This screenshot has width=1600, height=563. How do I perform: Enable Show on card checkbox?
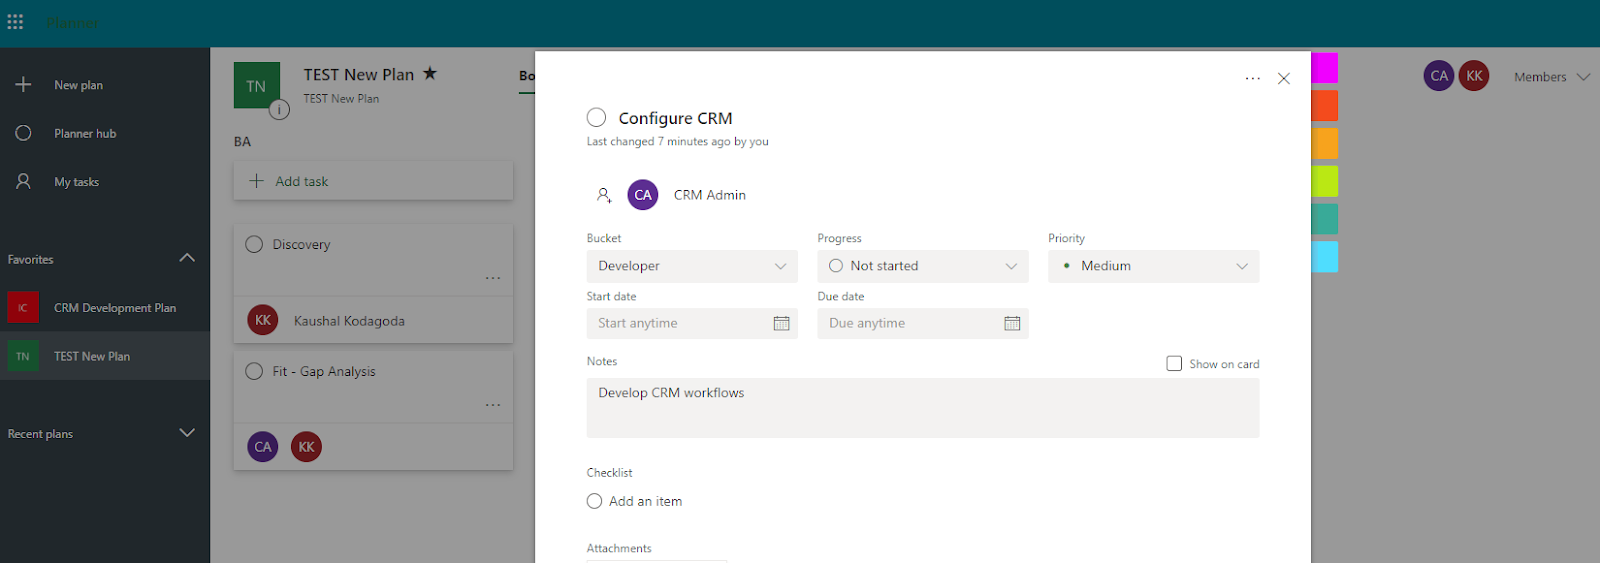coord(1174,364)
